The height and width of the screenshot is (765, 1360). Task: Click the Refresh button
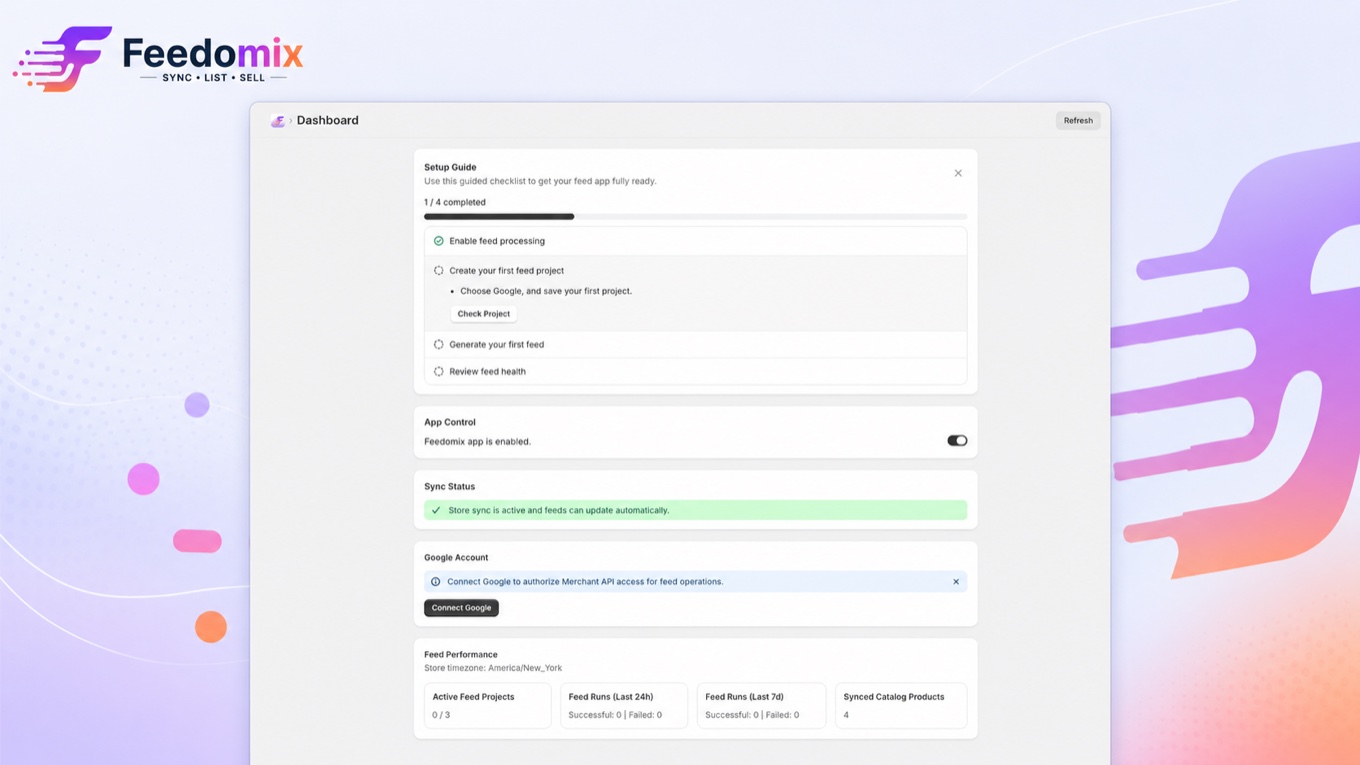1078,120
